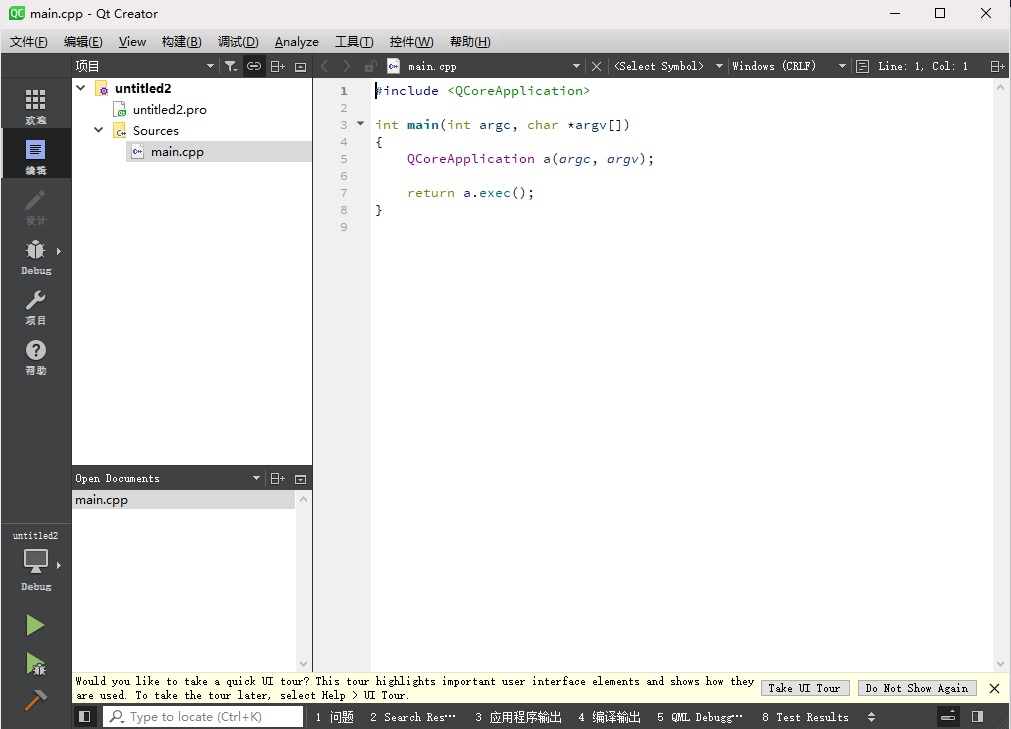Image resolution: width=1011 pixels, height=729 pixels.
Task: Expand the Debug mode side arrow
Action: click(x=59, y=251)
